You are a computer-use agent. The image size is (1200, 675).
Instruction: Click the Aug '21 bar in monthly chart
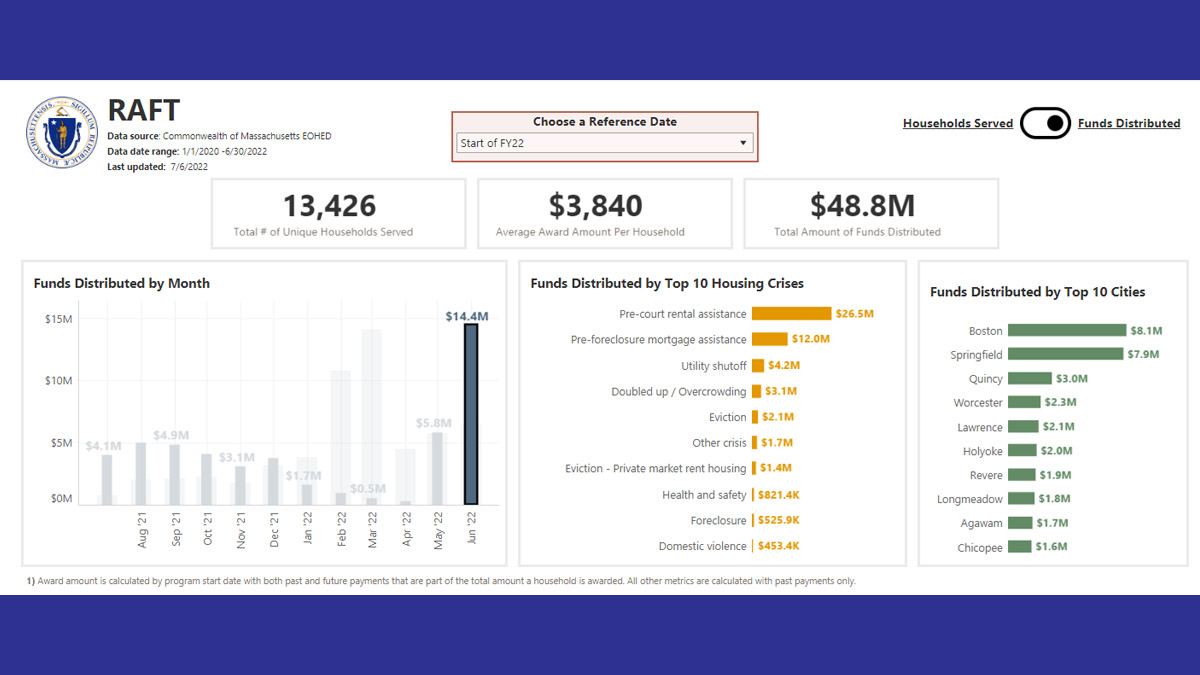click(141, 474)
